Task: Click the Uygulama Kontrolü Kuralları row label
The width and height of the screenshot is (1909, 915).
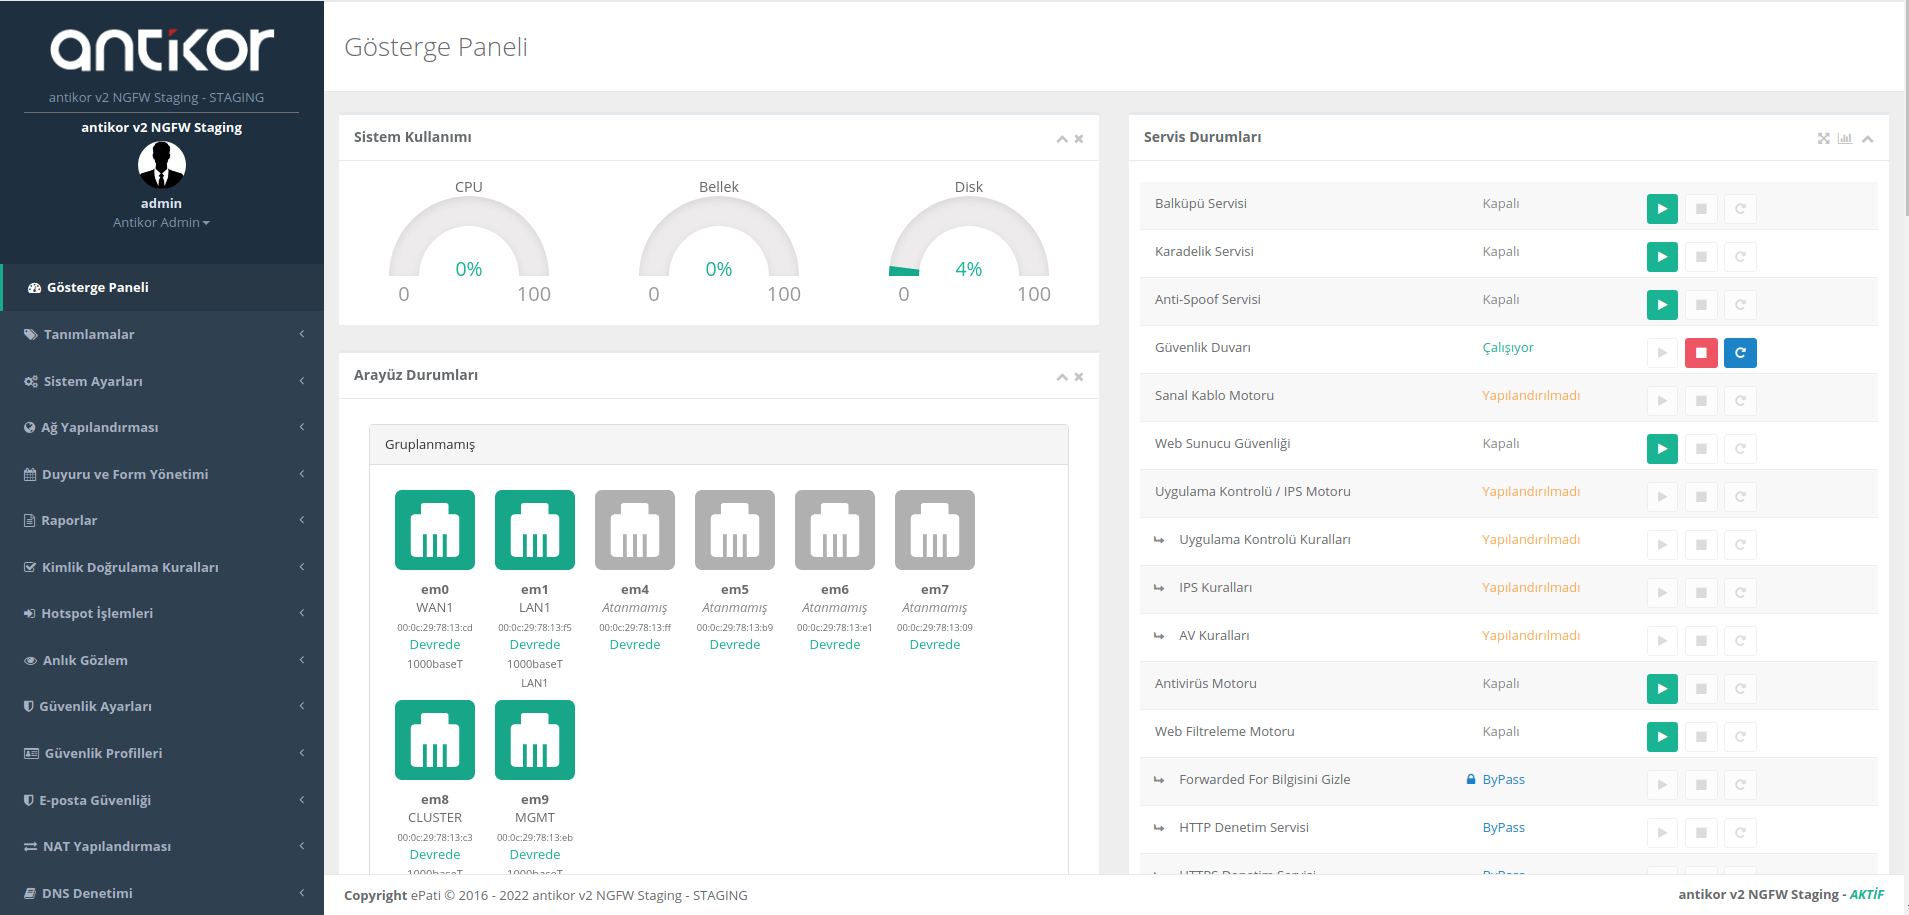Action: click(1264, 540)
